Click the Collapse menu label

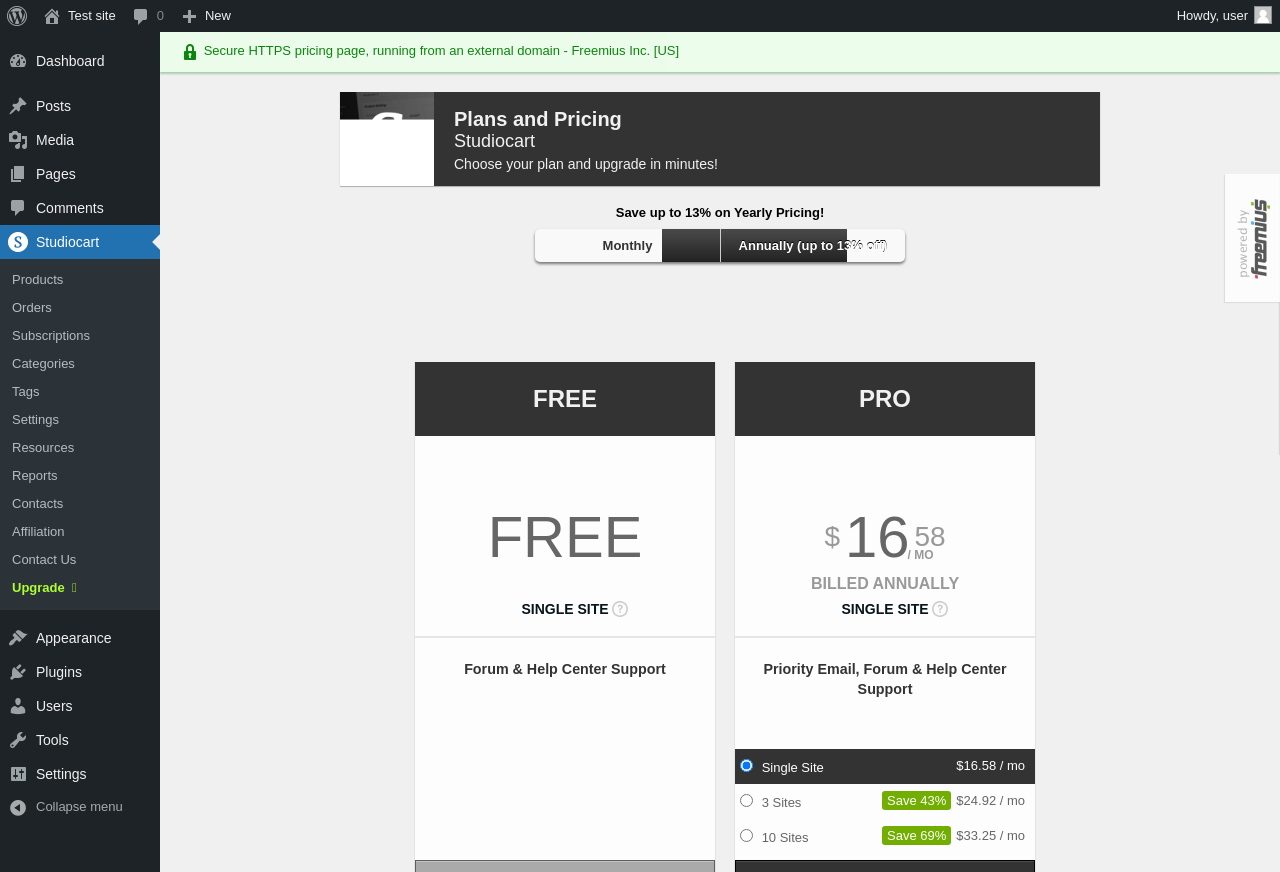79,807
